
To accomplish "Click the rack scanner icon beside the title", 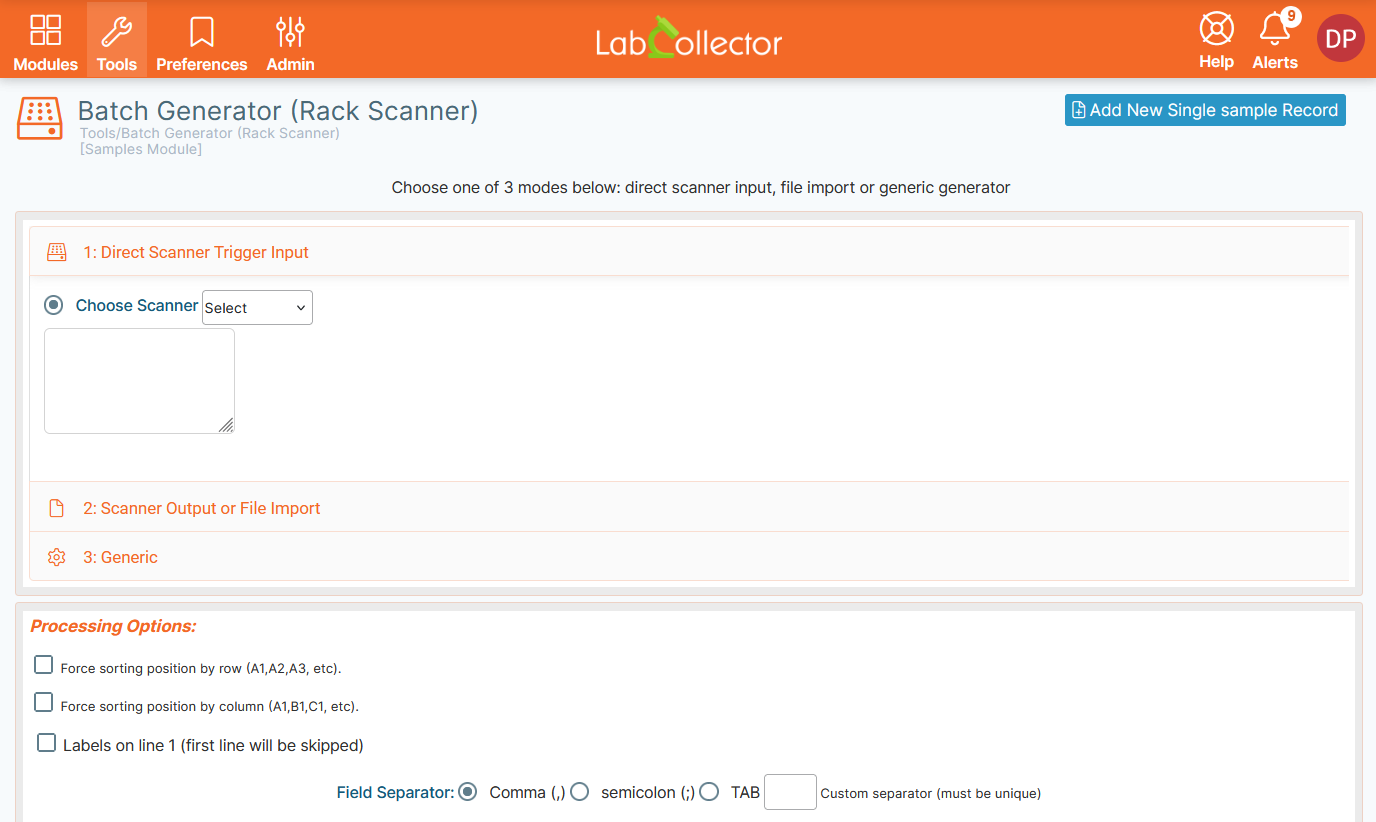I will point(40,119).
